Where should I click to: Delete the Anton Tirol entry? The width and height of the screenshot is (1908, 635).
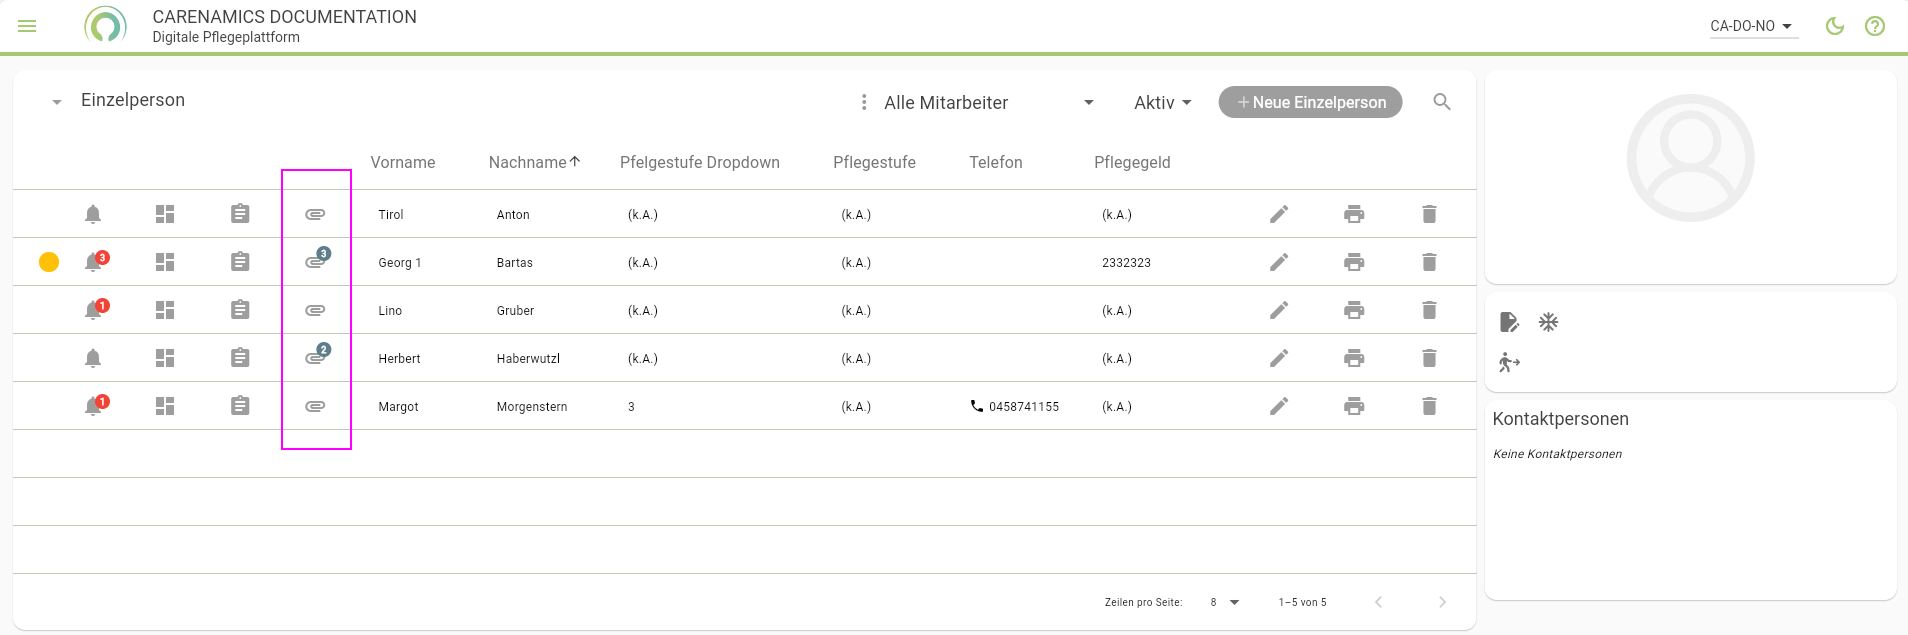(1429, 214)
